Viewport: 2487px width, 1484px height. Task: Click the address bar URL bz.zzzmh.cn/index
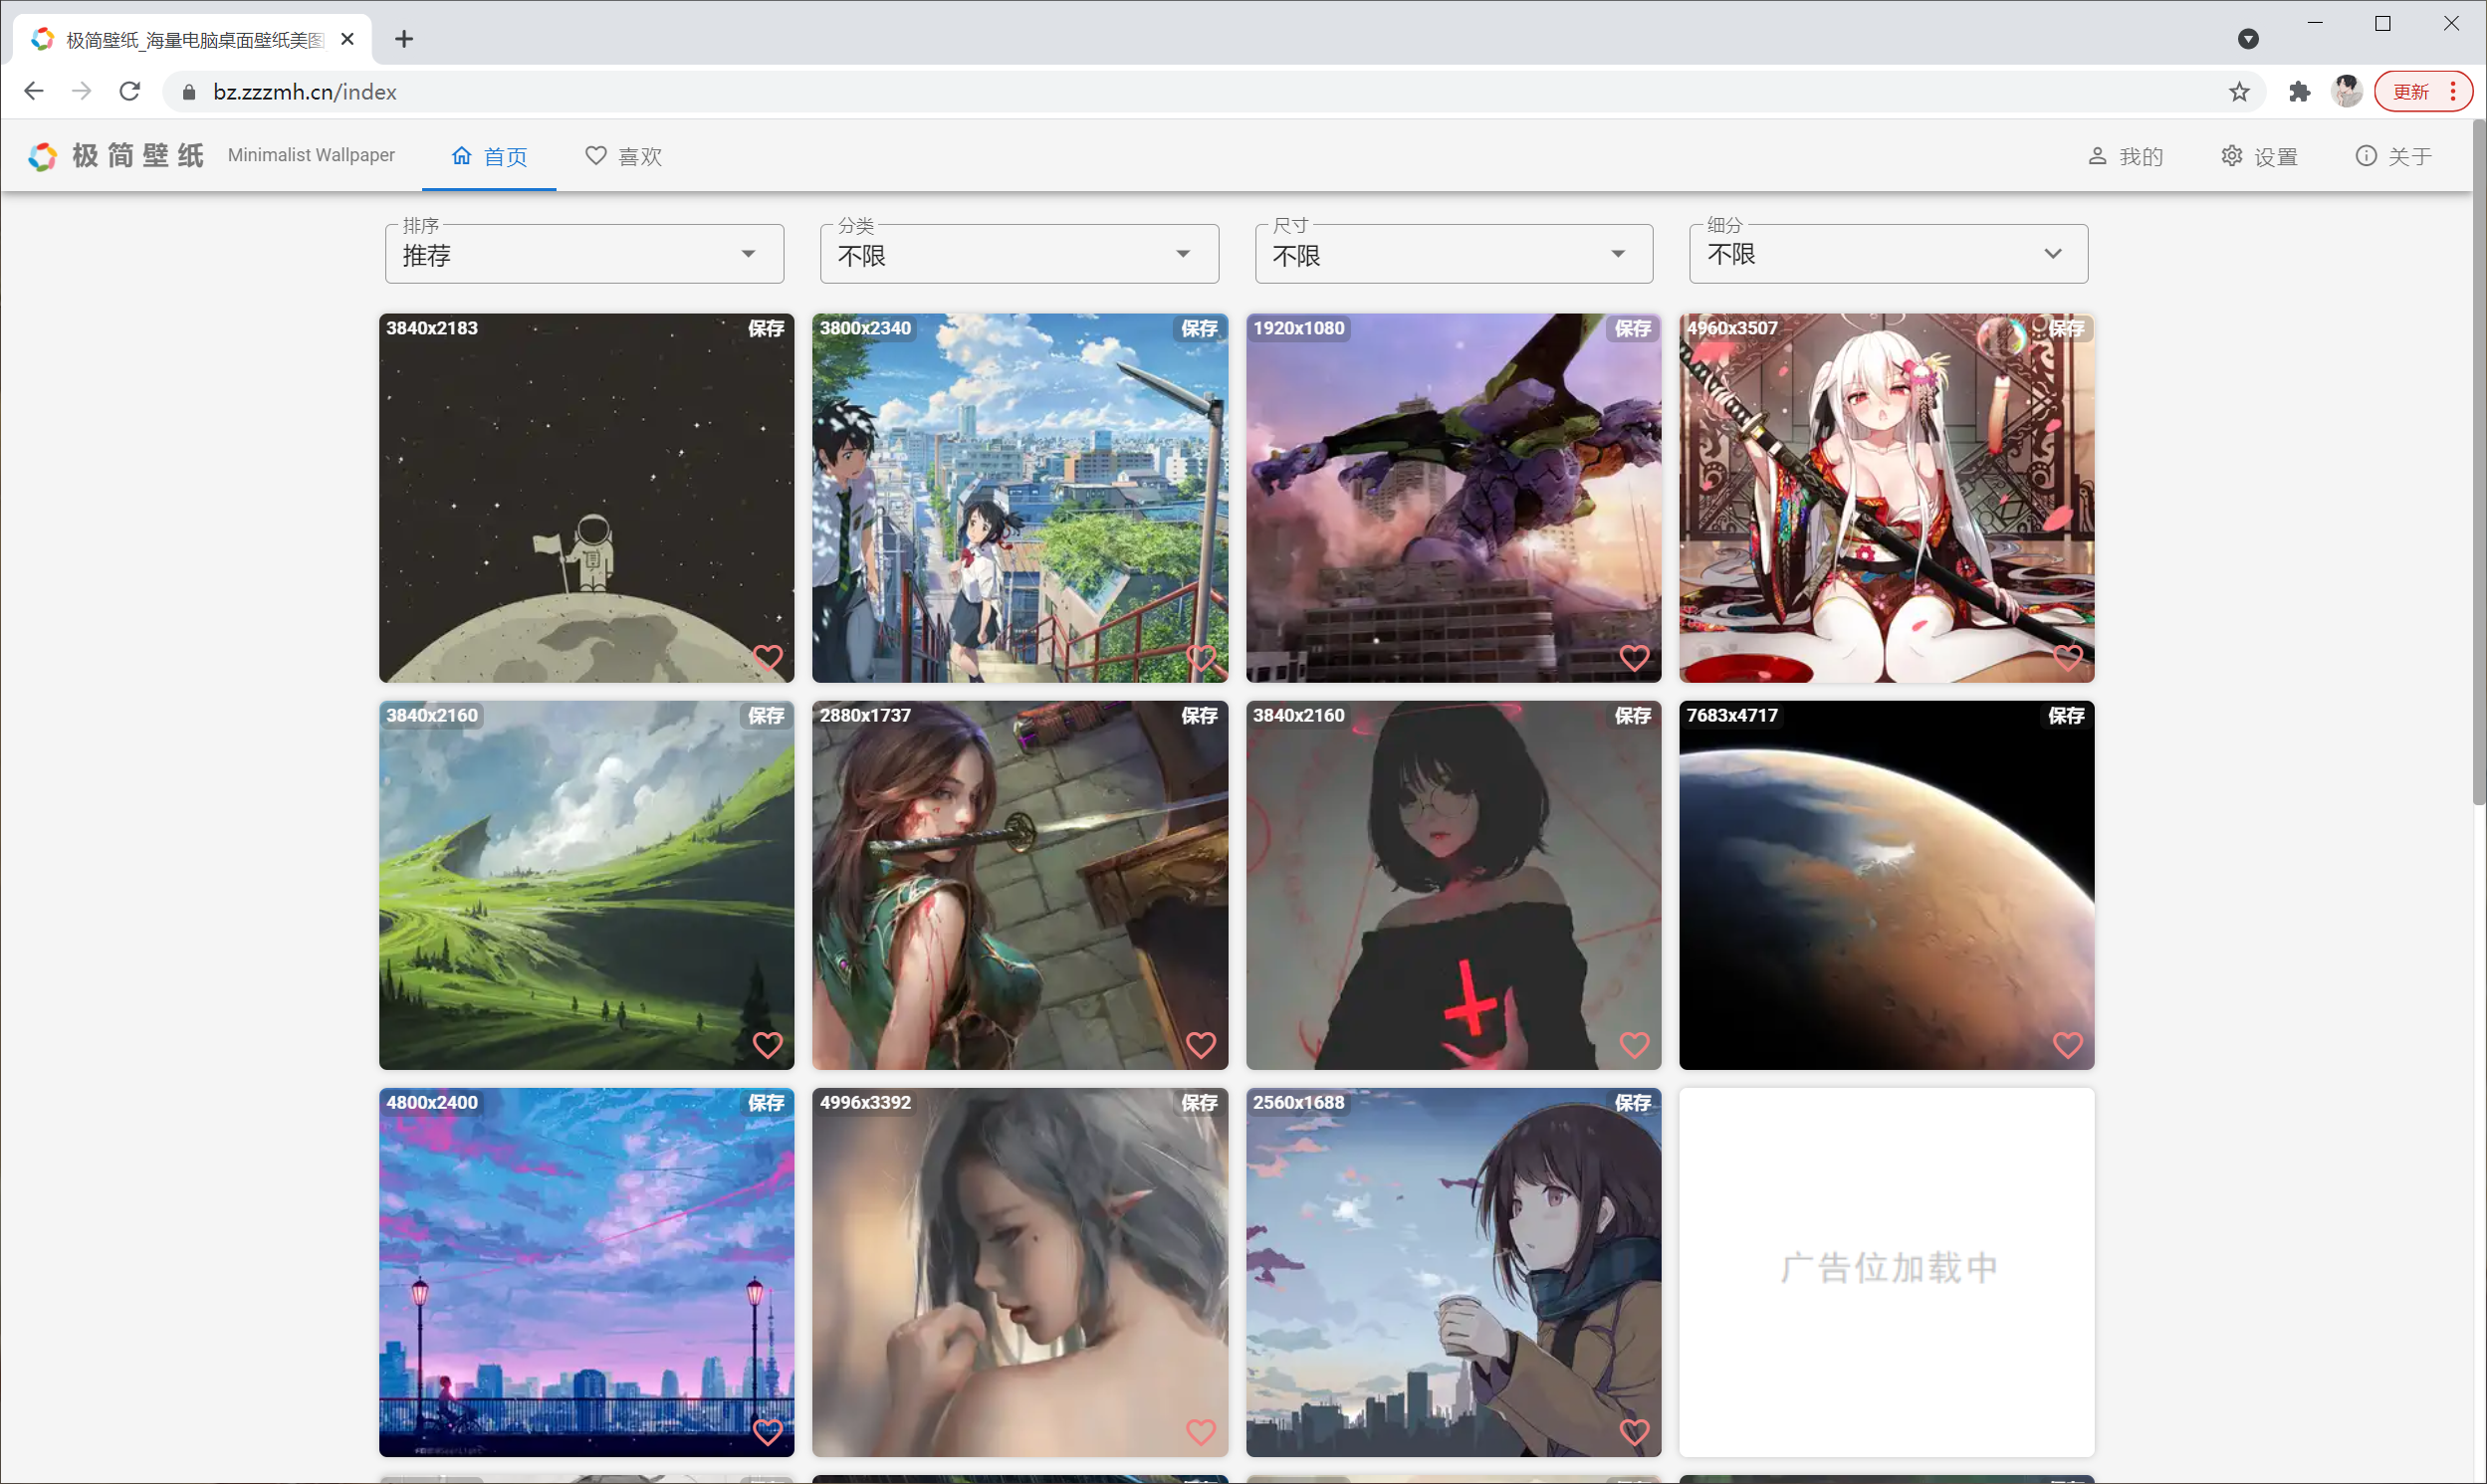305,92
